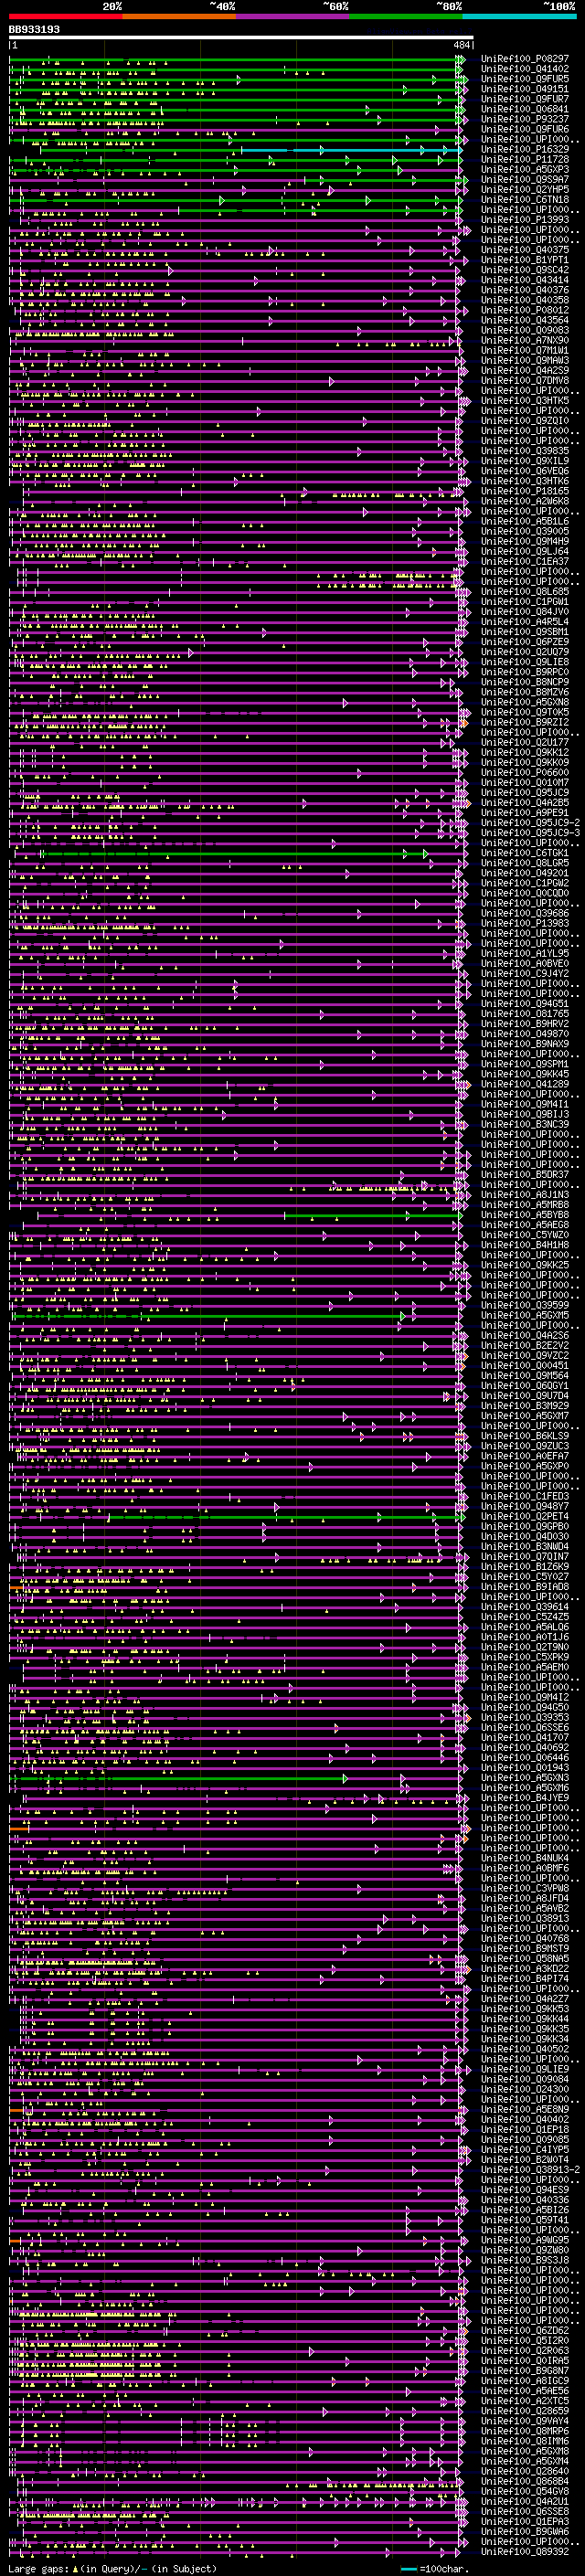Select hit label UniRef100_Q4A2B5
Image resolution: width=585 pixels, height=2576 pixels.
[525, 802]
